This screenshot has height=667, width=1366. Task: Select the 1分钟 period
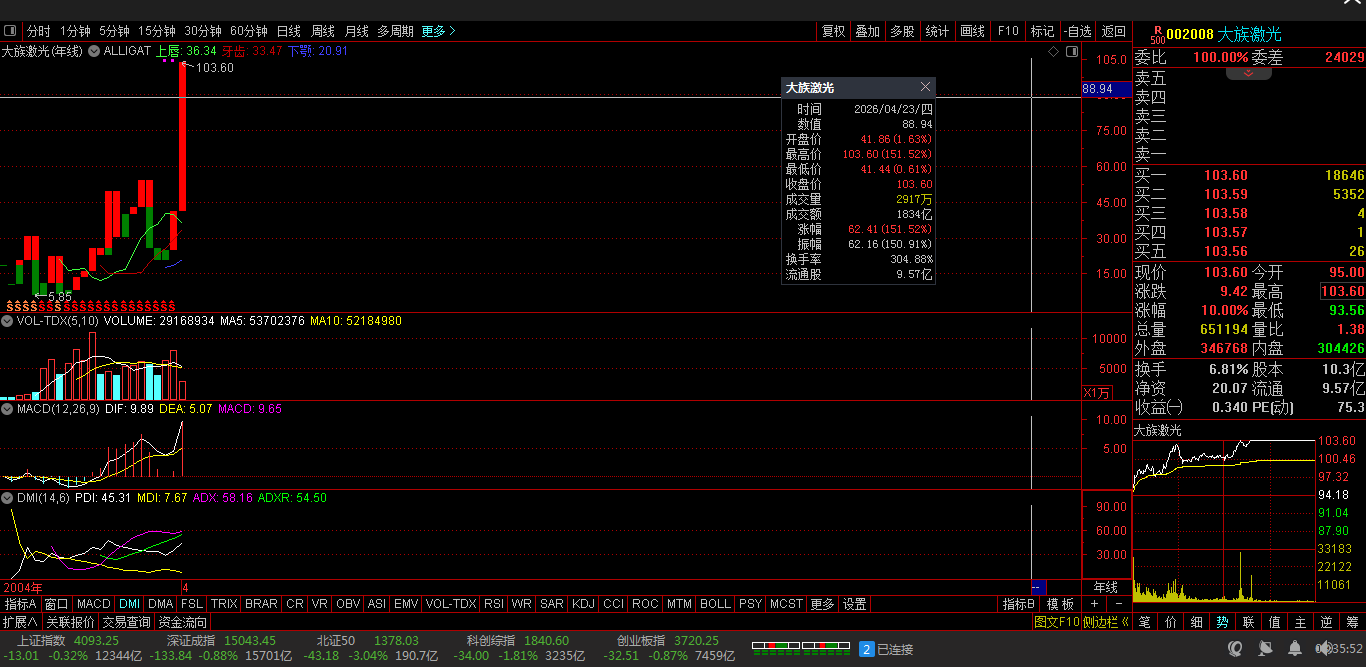pyautogui.click(x=75, y=31)
